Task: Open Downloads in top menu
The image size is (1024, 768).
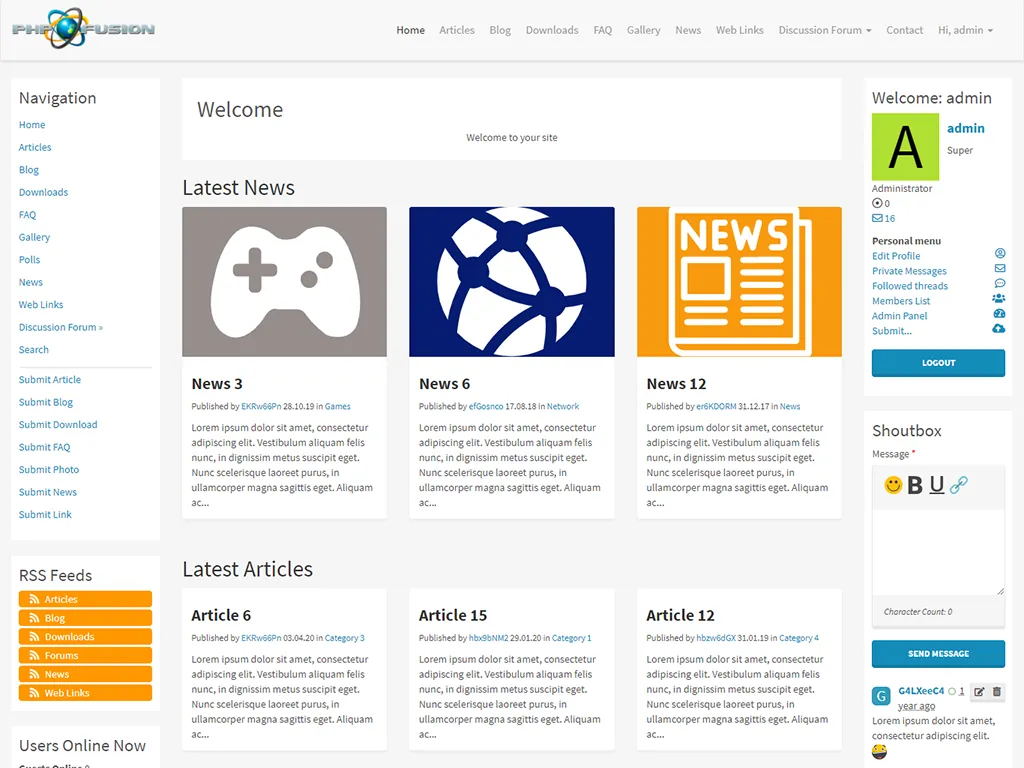Action: tap(552, 30)
